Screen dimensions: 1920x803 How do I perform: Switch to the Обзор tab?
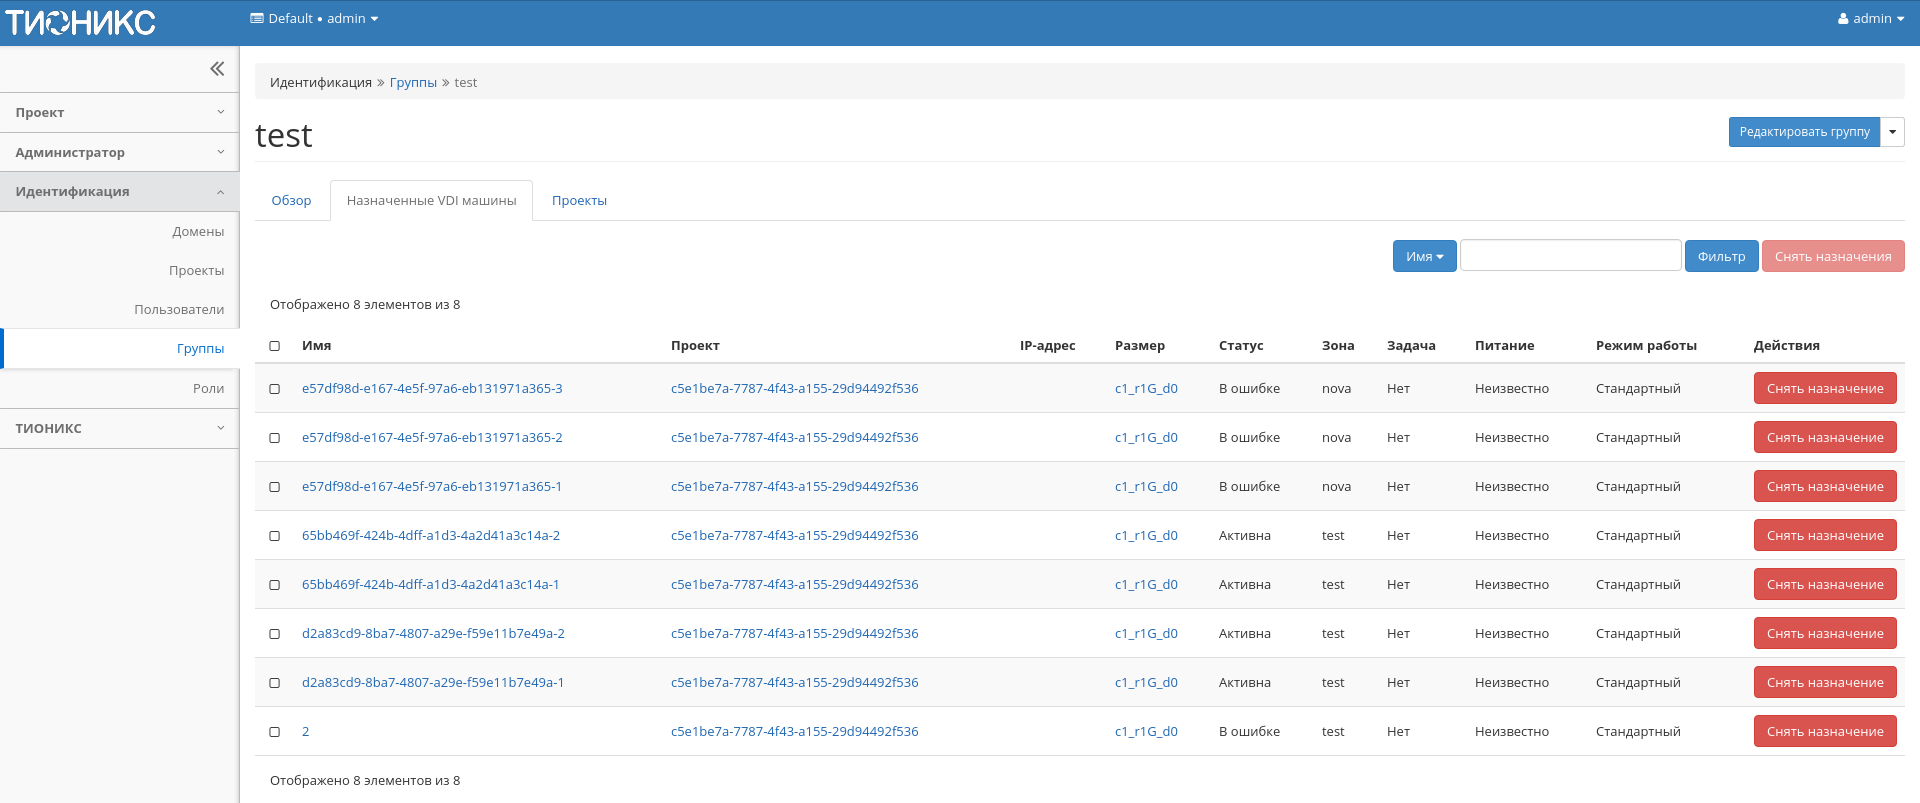coord(291,201)
